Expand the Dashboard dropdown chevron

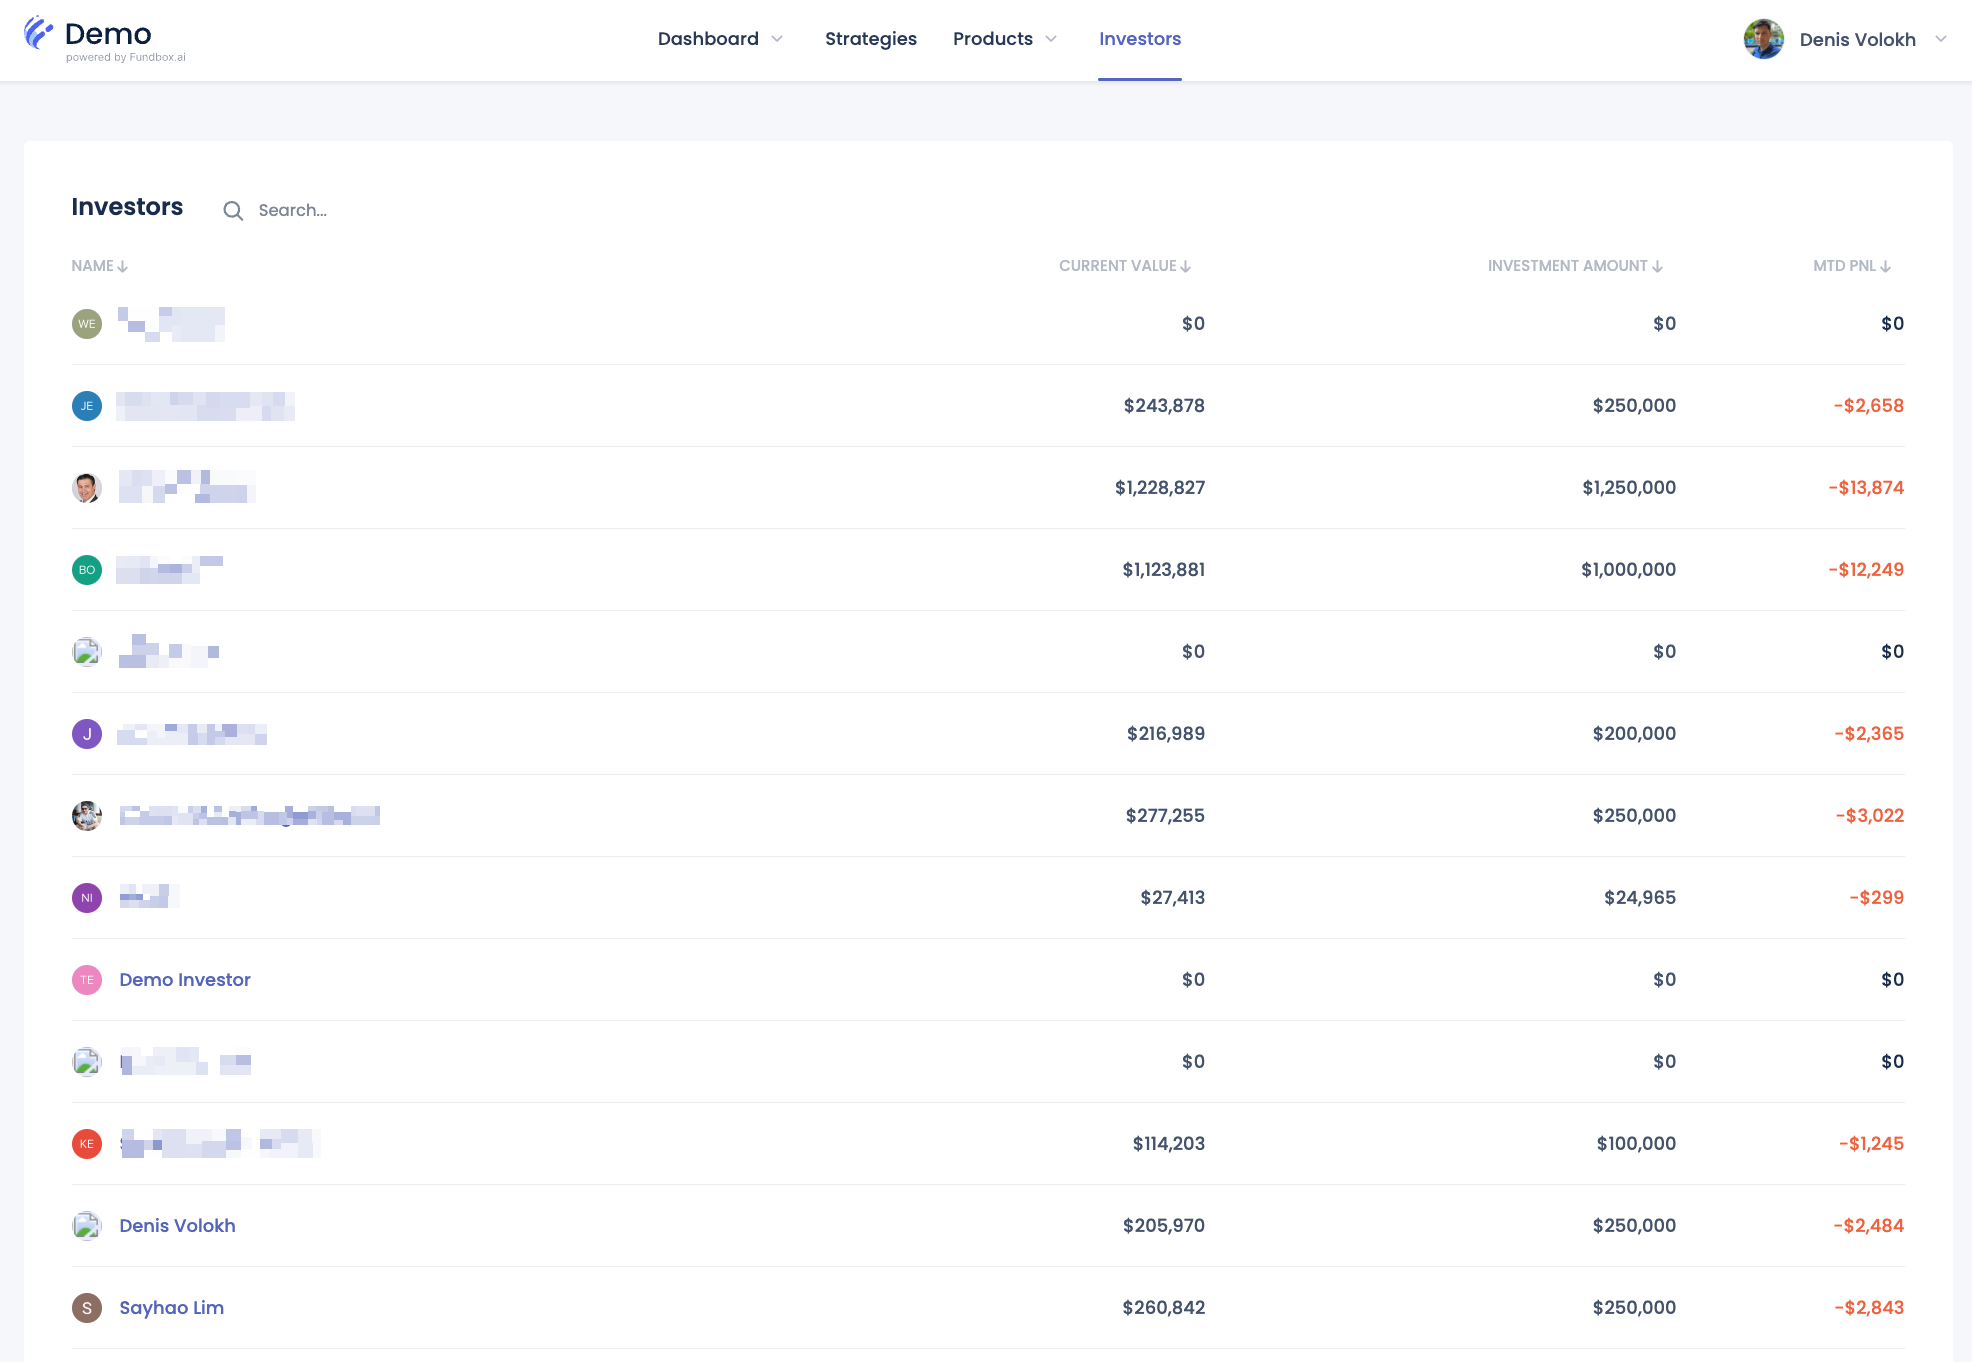[777, 39]
